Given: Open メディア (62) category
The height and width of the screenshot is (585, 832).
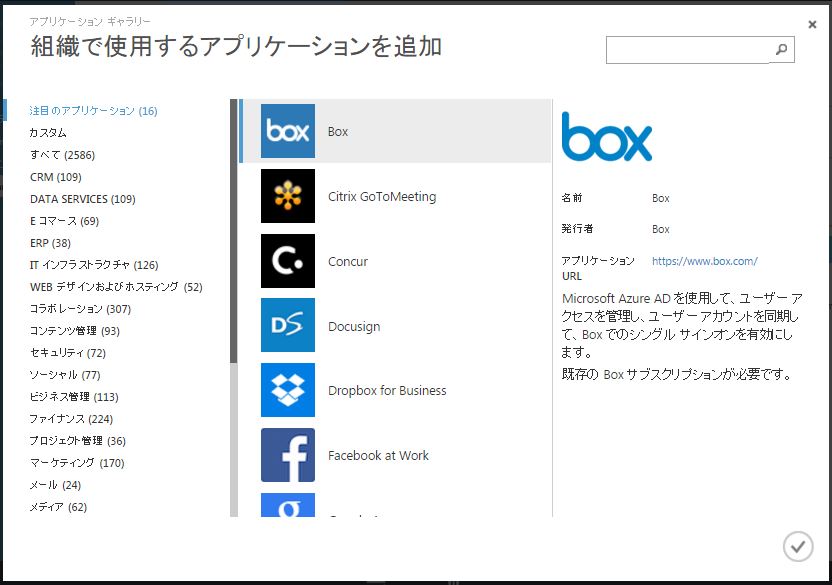Looking at the screenshot, I should pyautogui.click(x=58, y=507).
